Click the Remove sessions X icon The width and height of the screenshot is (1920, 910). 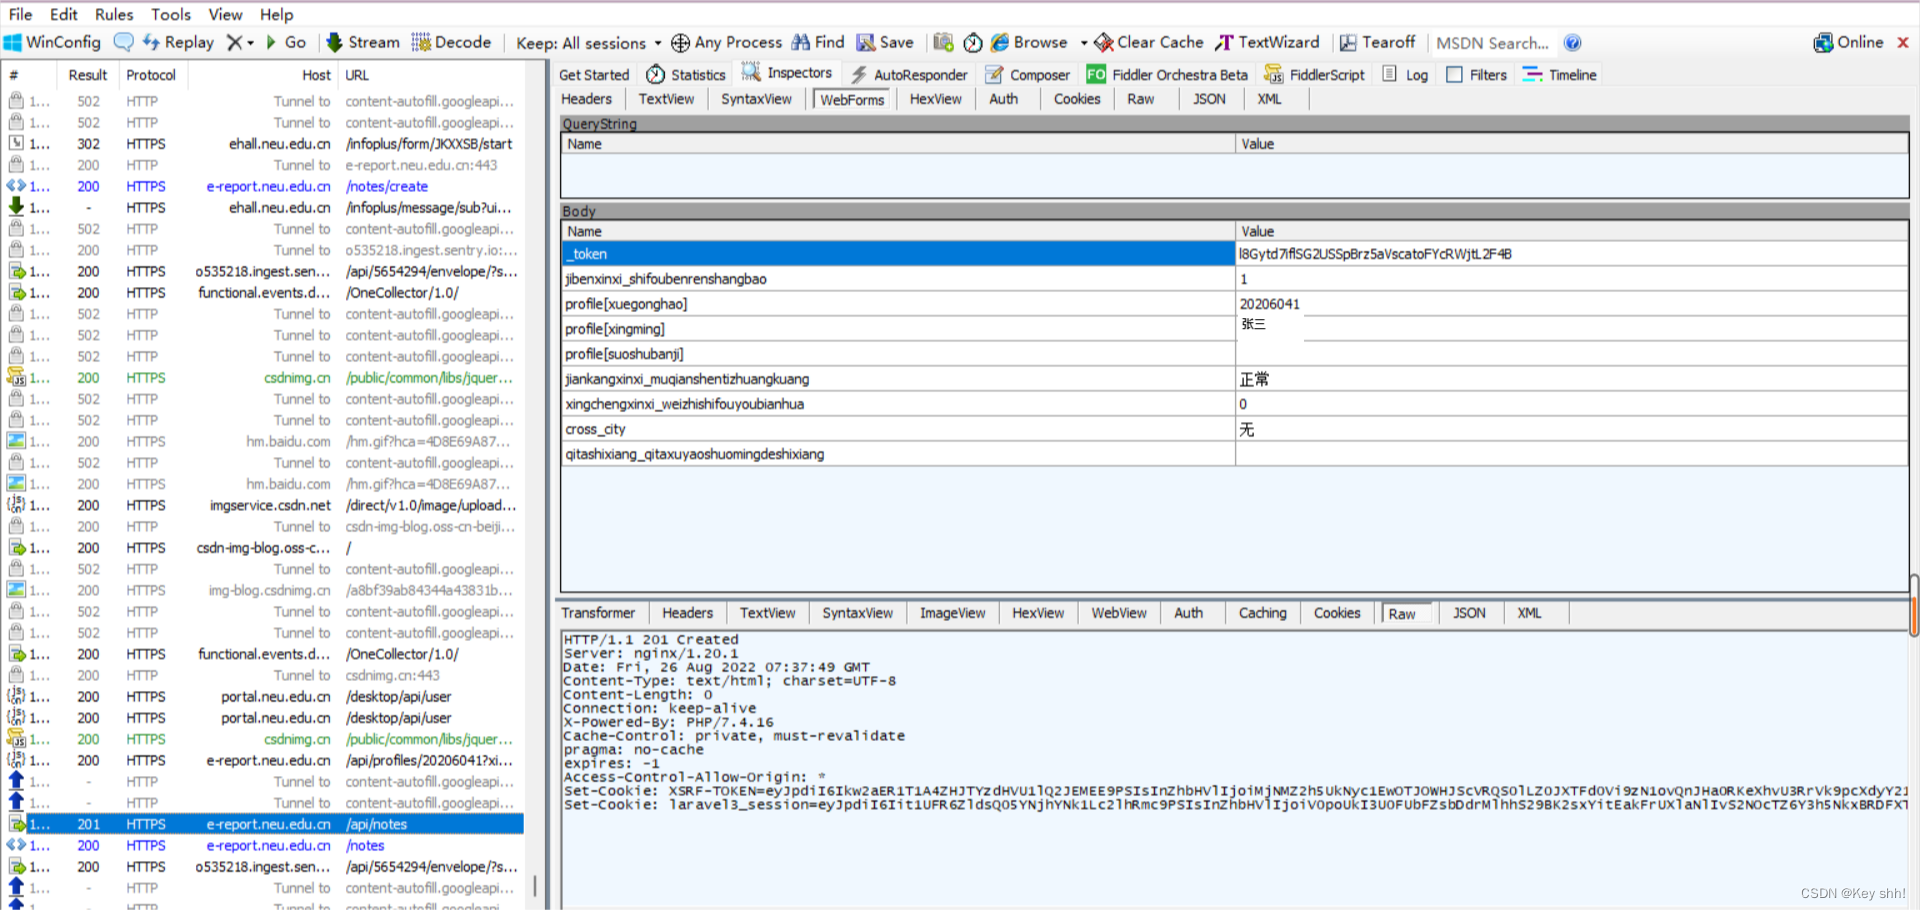pyautogui.click(x=234, y=42)
